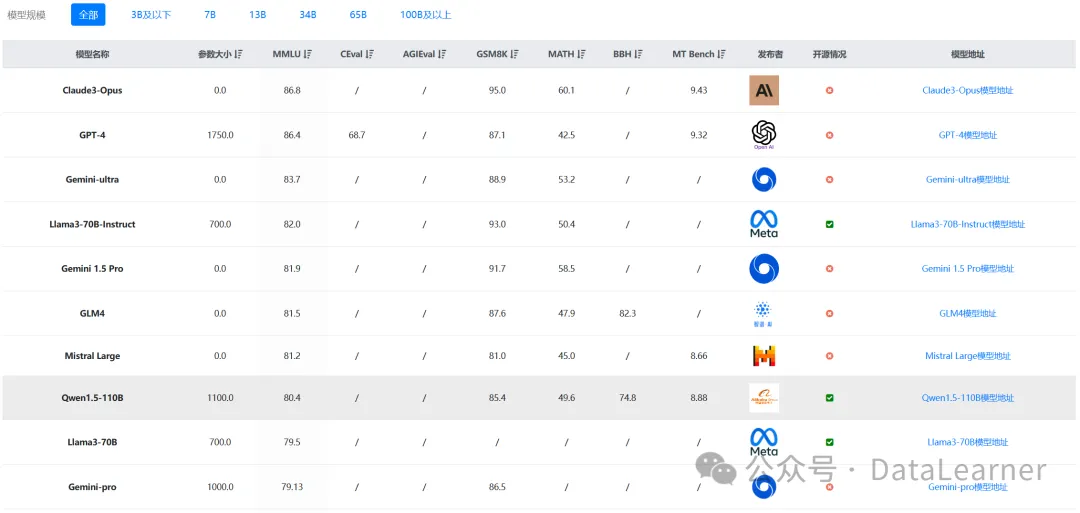
Task: Select the 全部 model size filter
Action: [x=88, y=14]
